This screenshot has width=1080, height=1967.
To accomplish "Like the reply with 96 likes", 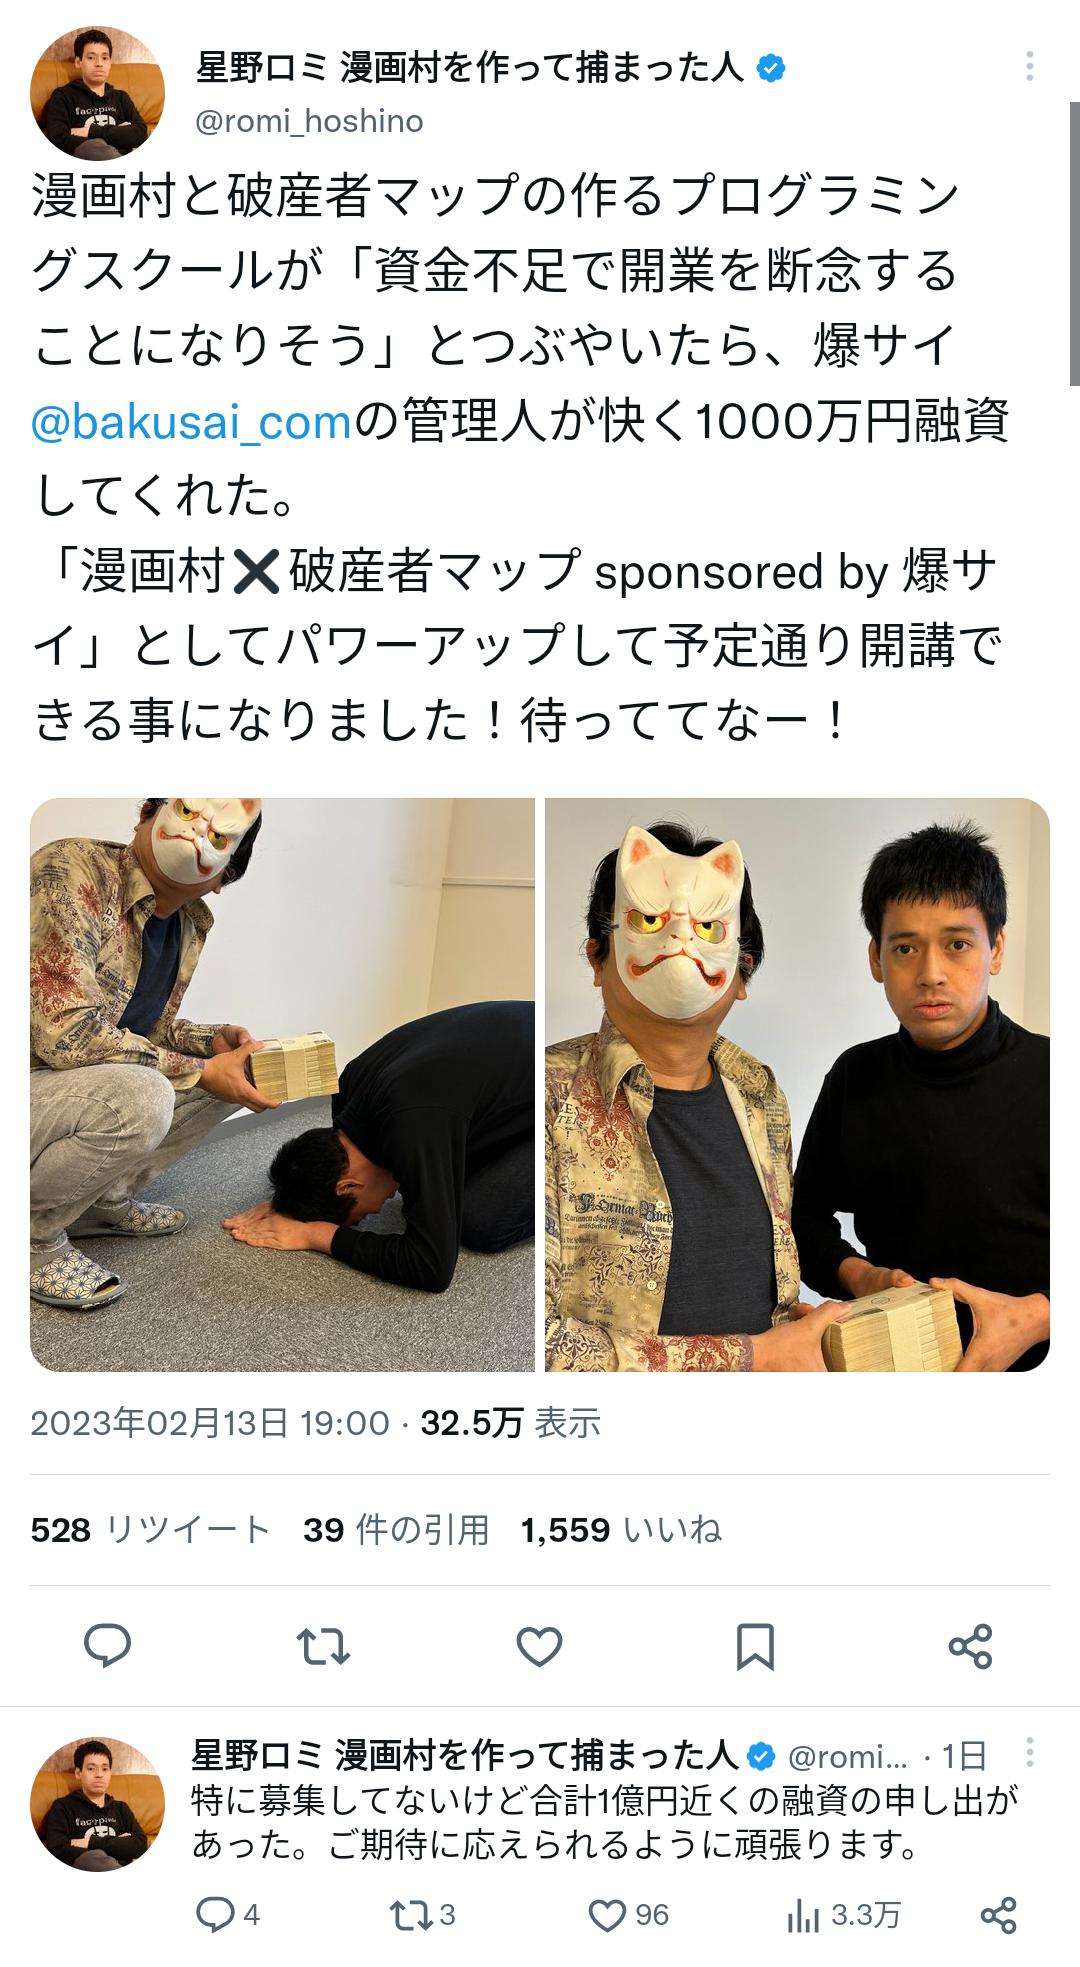I will click(629, 1914).
